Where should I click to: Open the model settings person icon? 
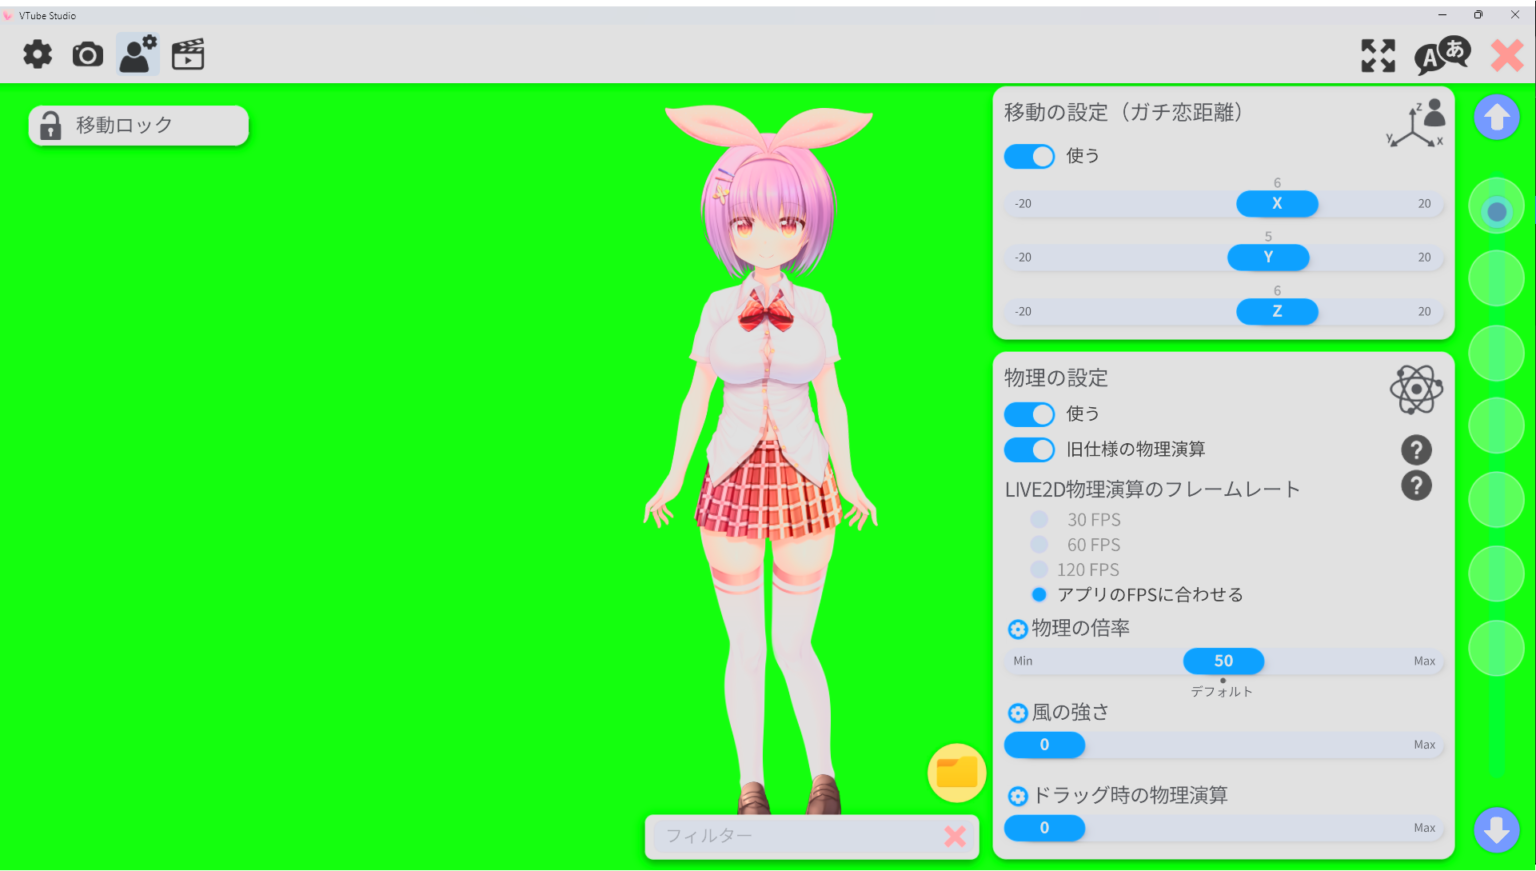[136, 54]
